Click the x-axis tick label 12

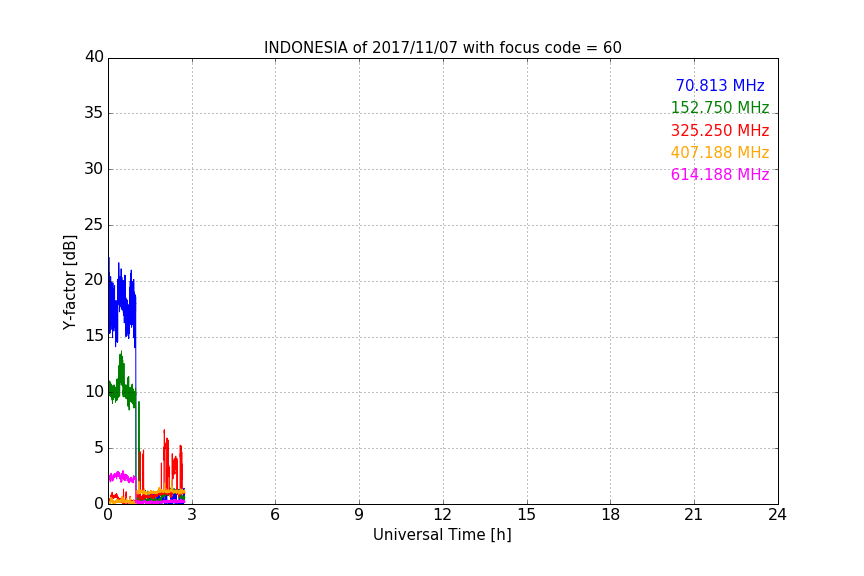[442, 515]
